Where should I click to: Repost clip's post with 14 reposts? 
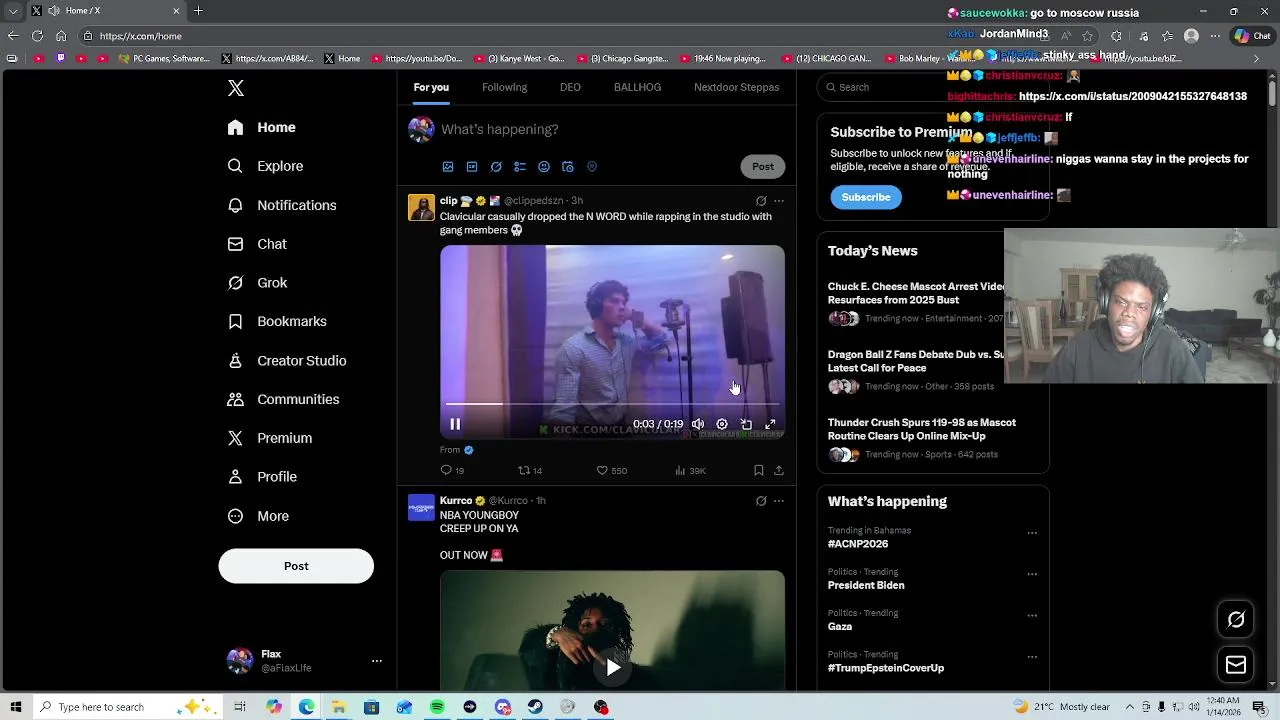point(530,470)
